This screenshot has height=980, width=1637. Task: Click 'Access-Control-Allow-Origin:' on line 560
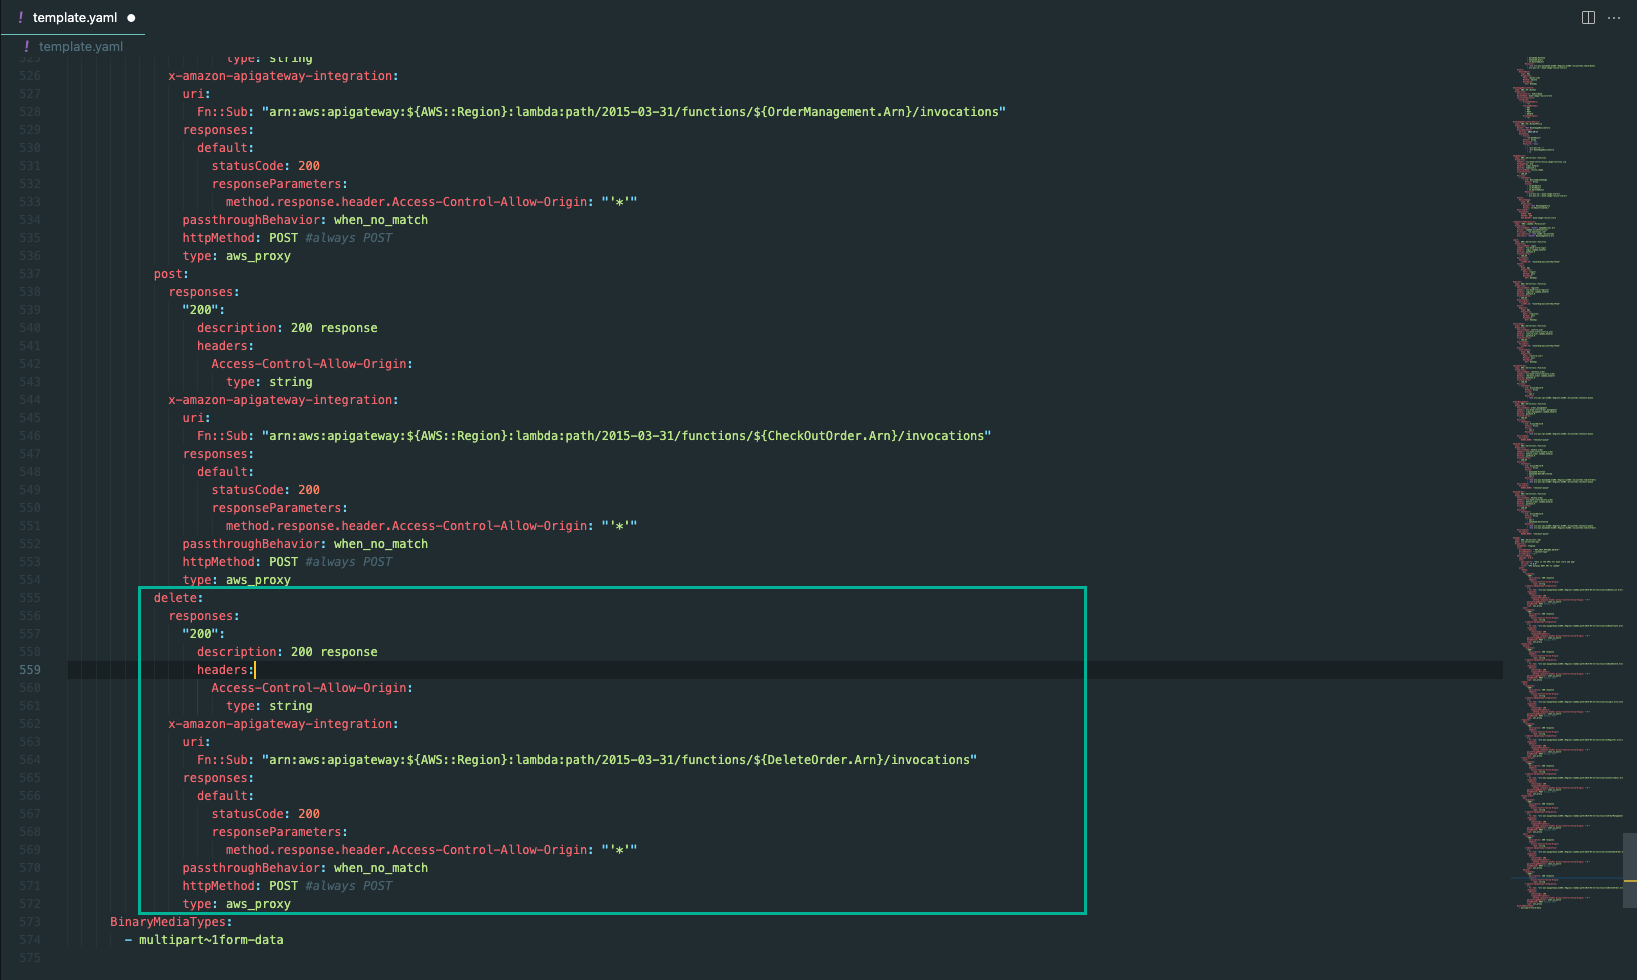312,688
